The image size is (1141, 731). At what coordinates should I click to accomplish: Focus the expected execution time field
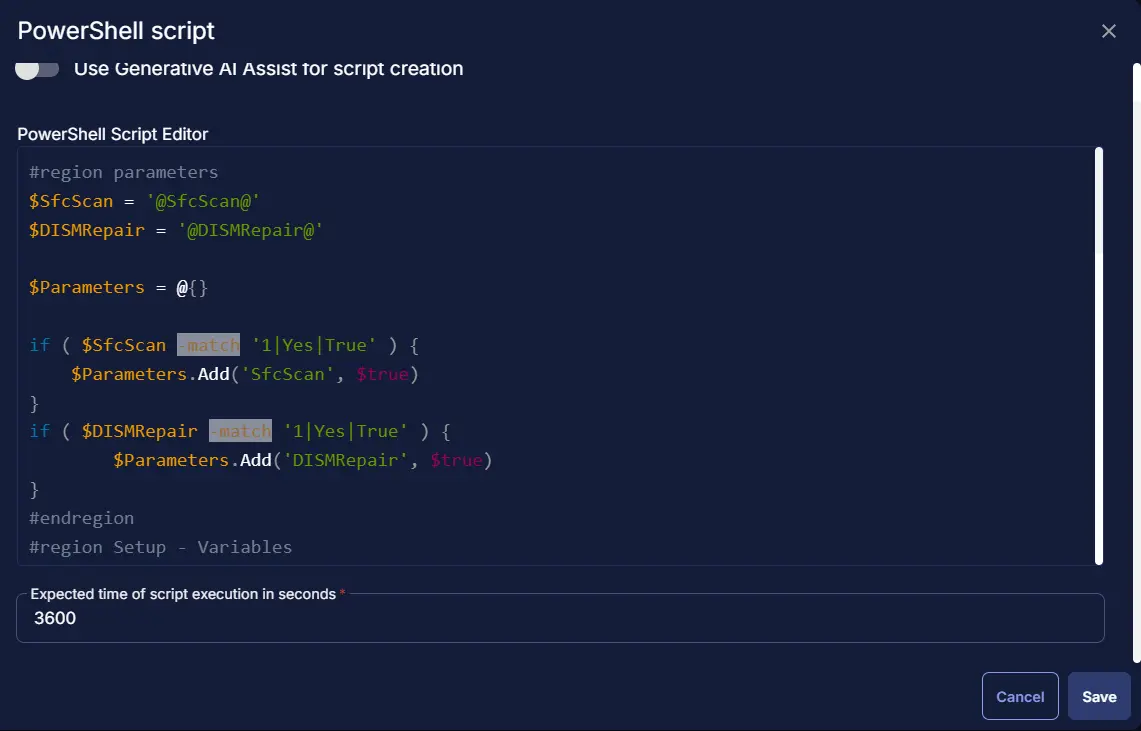[560, 618]
